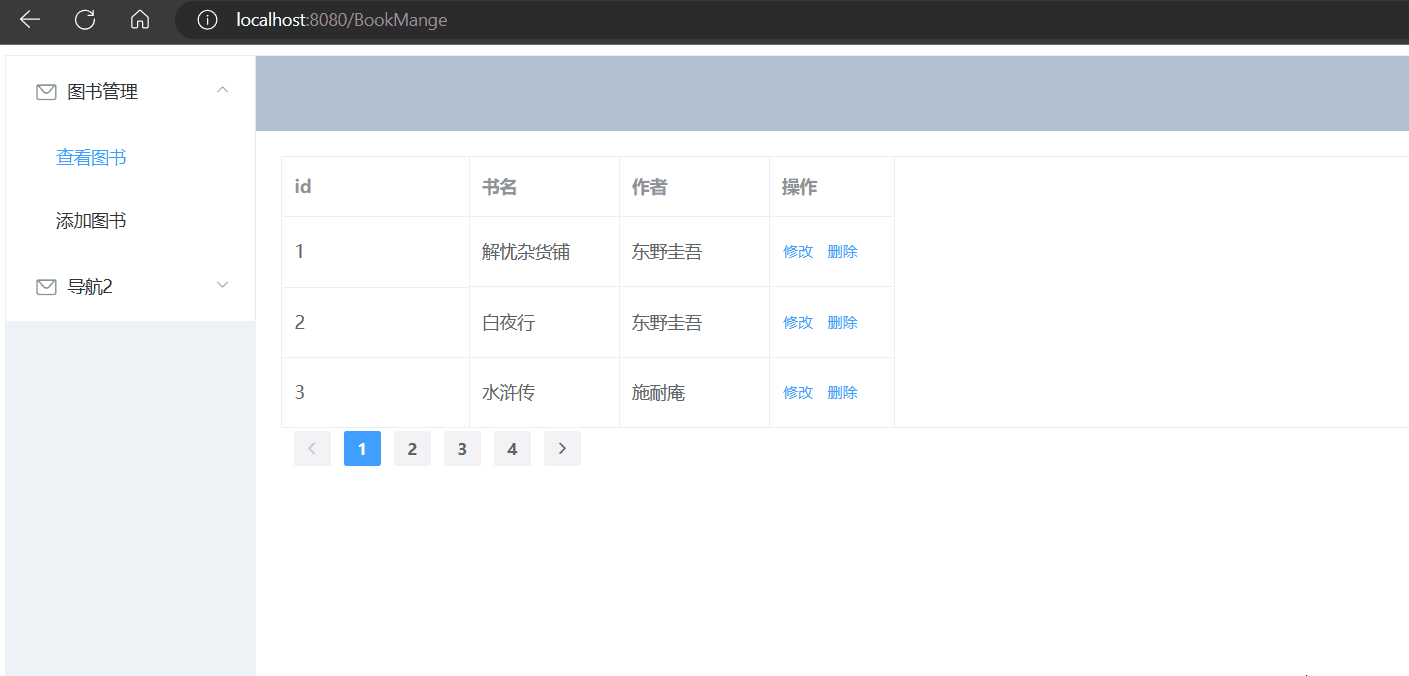Click the envelope icon beside 导航2
Image resolution: width=1409 pixels, height=676 pixels.
[x=46, y=287]
